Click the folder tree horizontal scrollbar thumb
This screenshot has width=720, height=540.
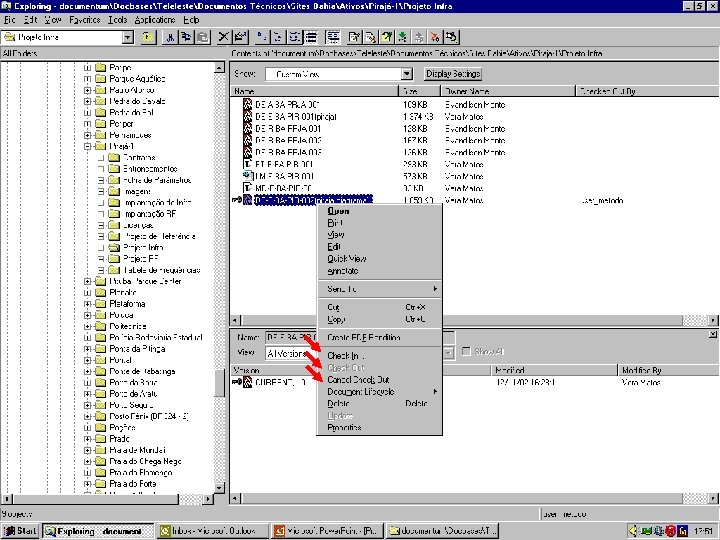(x=96, y=499)
